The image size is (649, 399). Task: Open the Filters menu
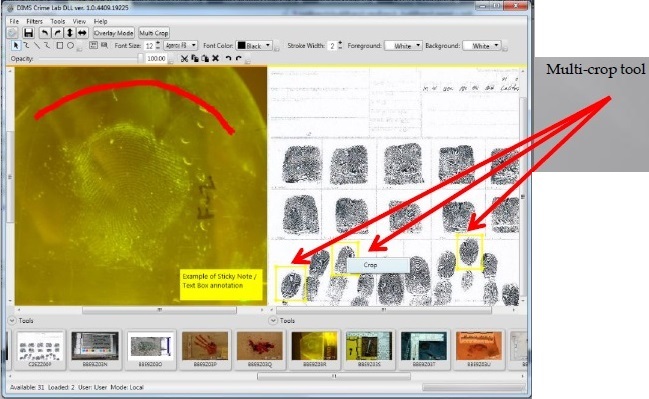[34, 21]
